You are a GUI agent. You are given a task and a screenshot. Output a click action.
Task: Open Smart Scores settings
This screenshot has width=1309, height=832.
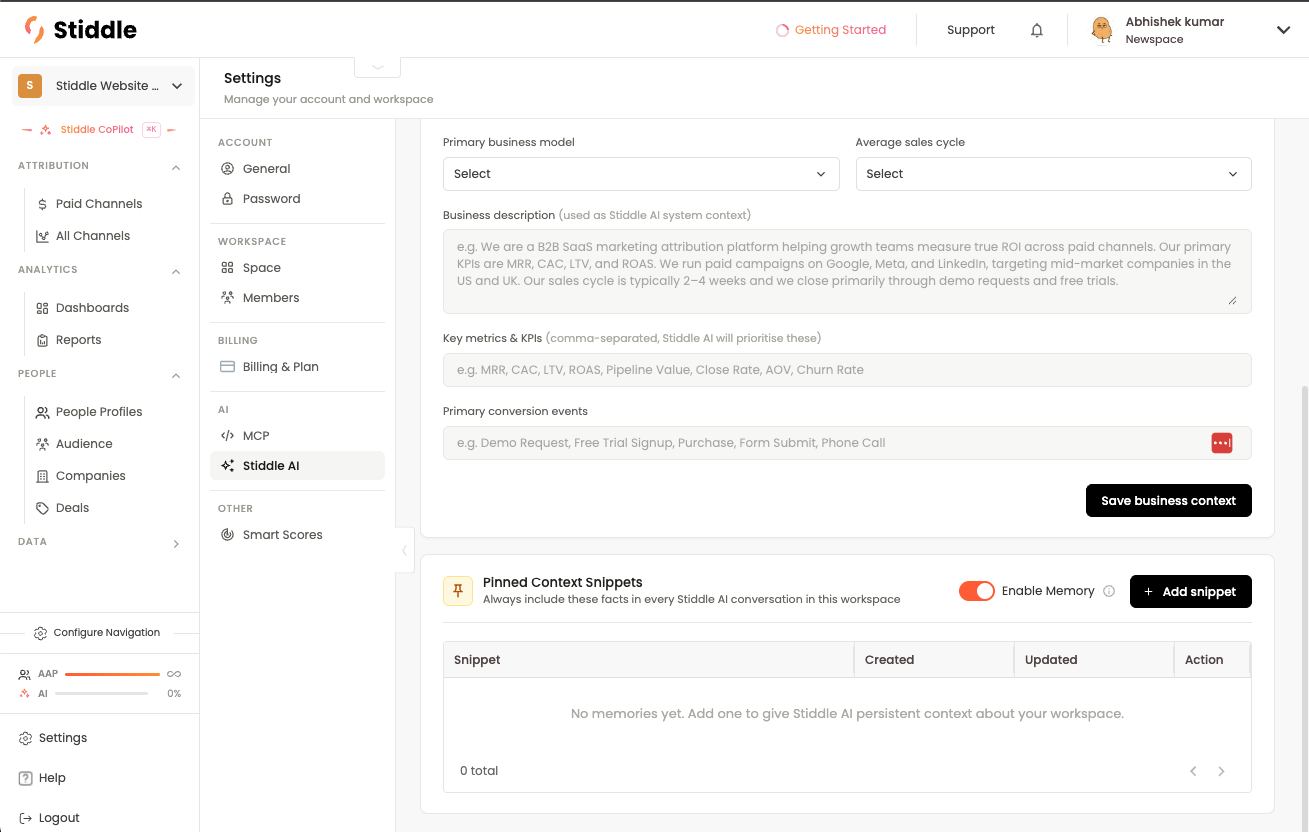pyautogui.click(x=297, y=535)
